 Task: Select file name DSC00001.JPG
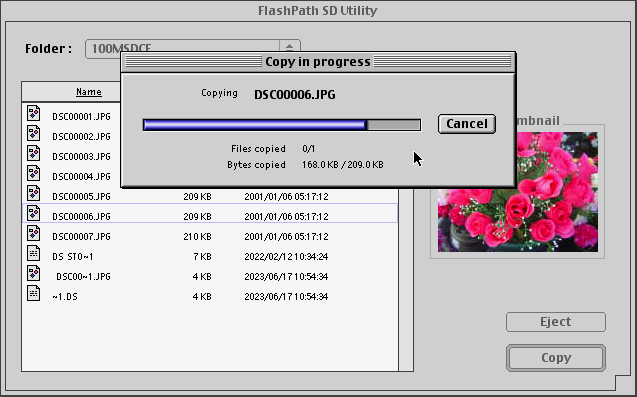pos(81,117)
